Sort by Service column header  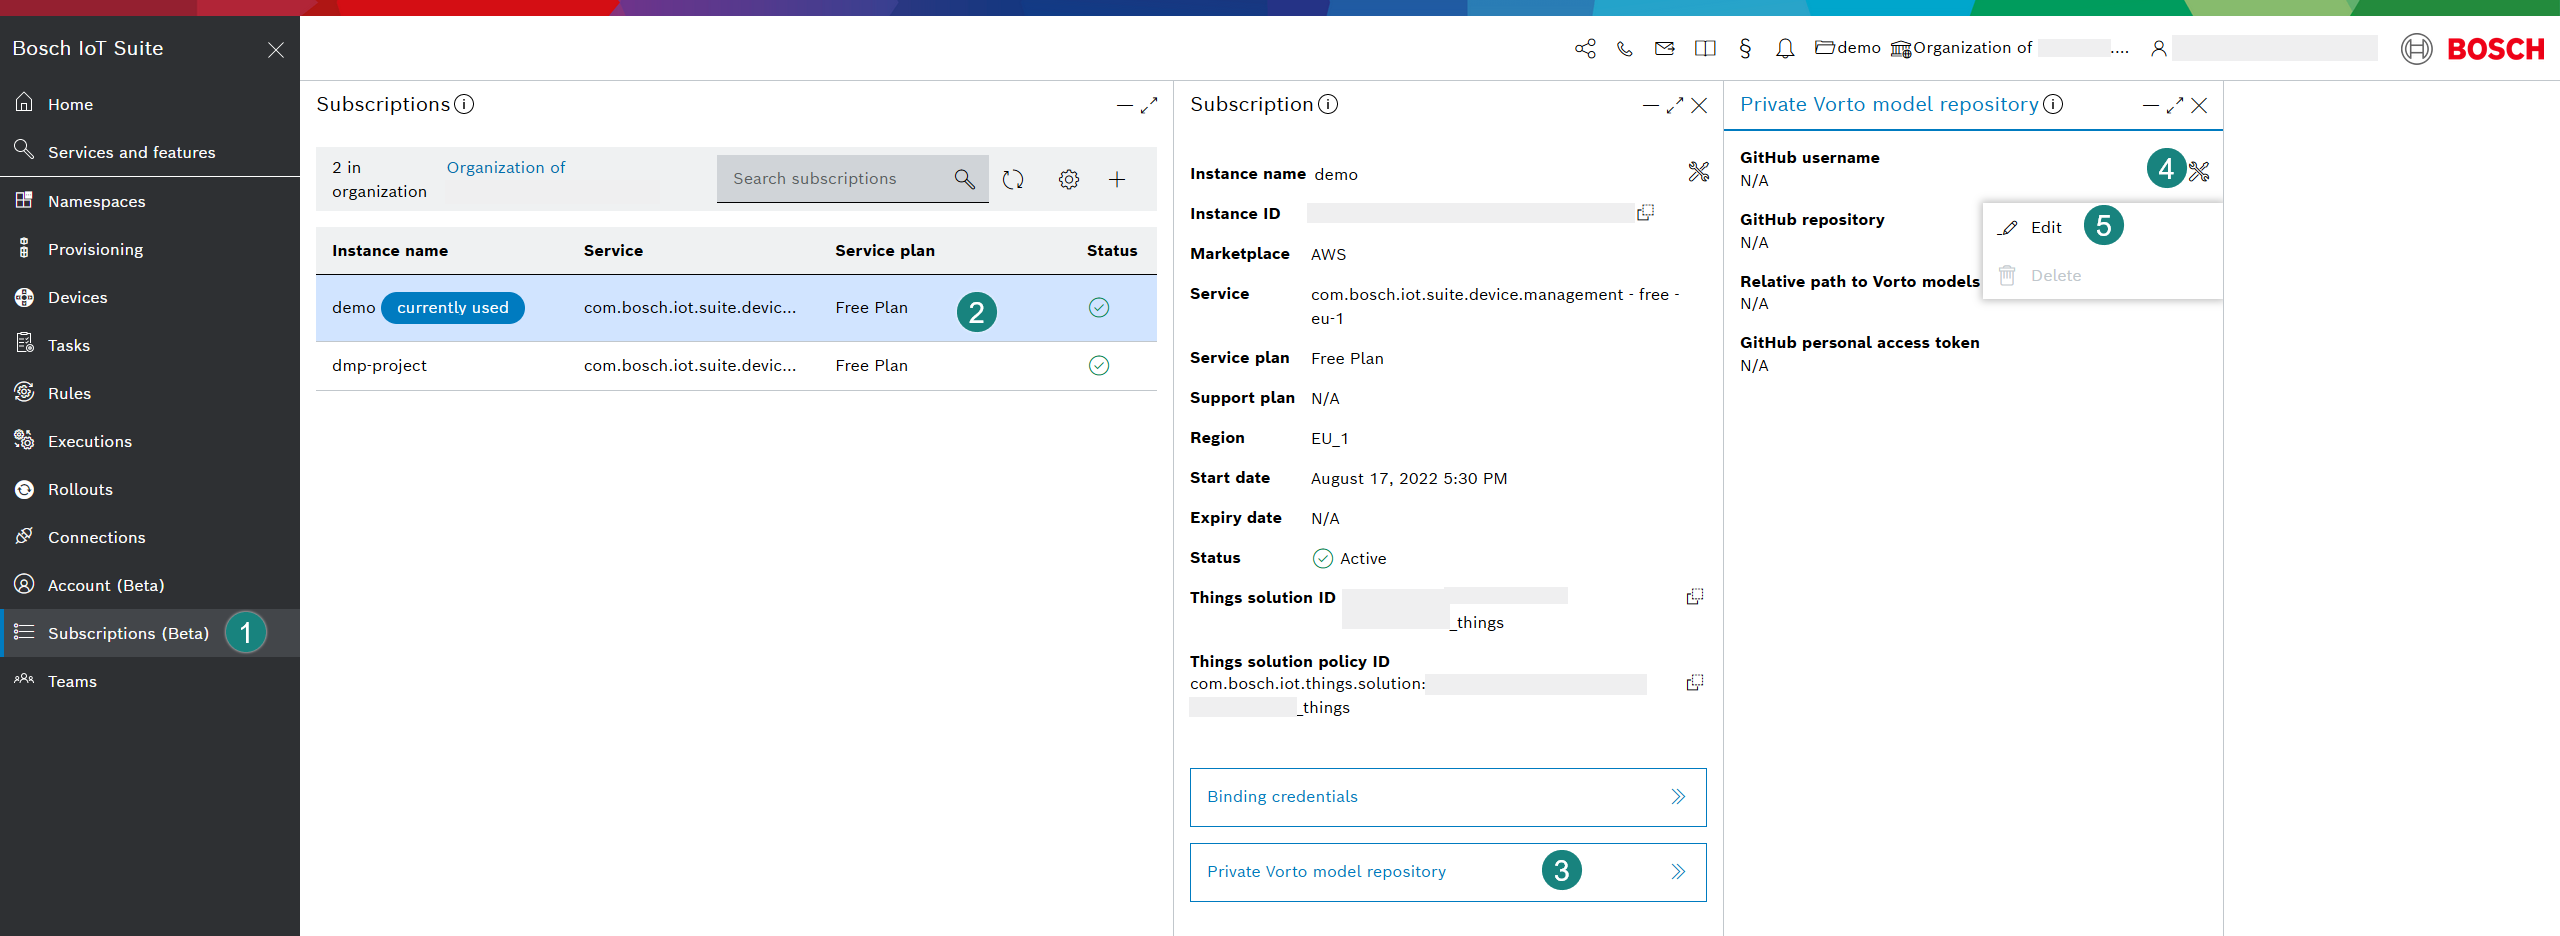[613, 251]
